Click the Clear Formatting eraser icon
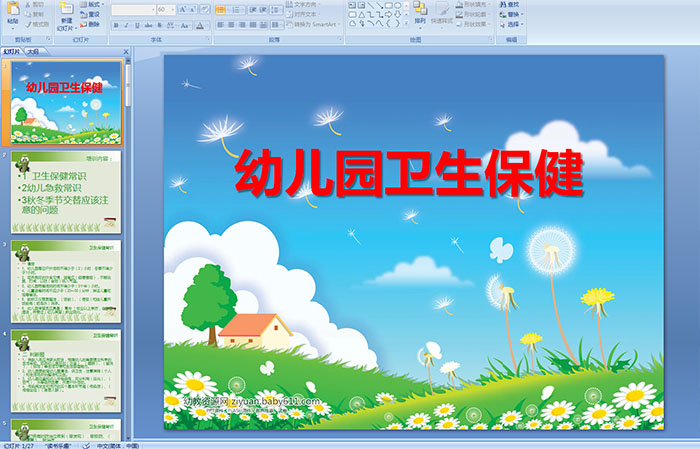This screenshot has width=700, height=449. (x=205, y=9)
